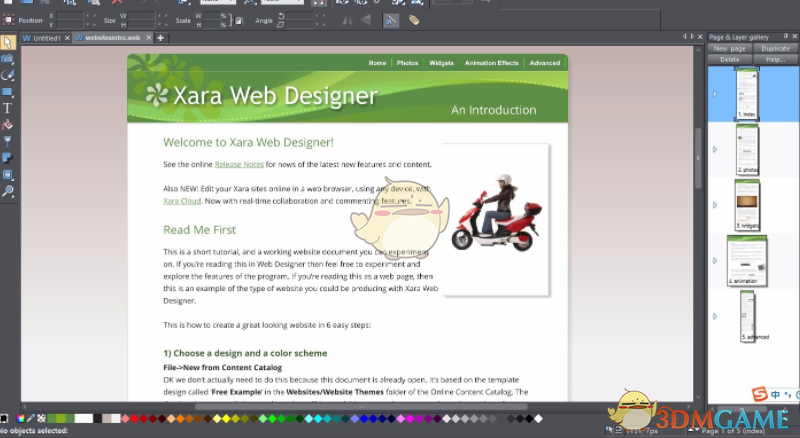The image size is (800, 438).
Task: Pick the bright yellow color swatch
Action: click(x=226, y=419)
